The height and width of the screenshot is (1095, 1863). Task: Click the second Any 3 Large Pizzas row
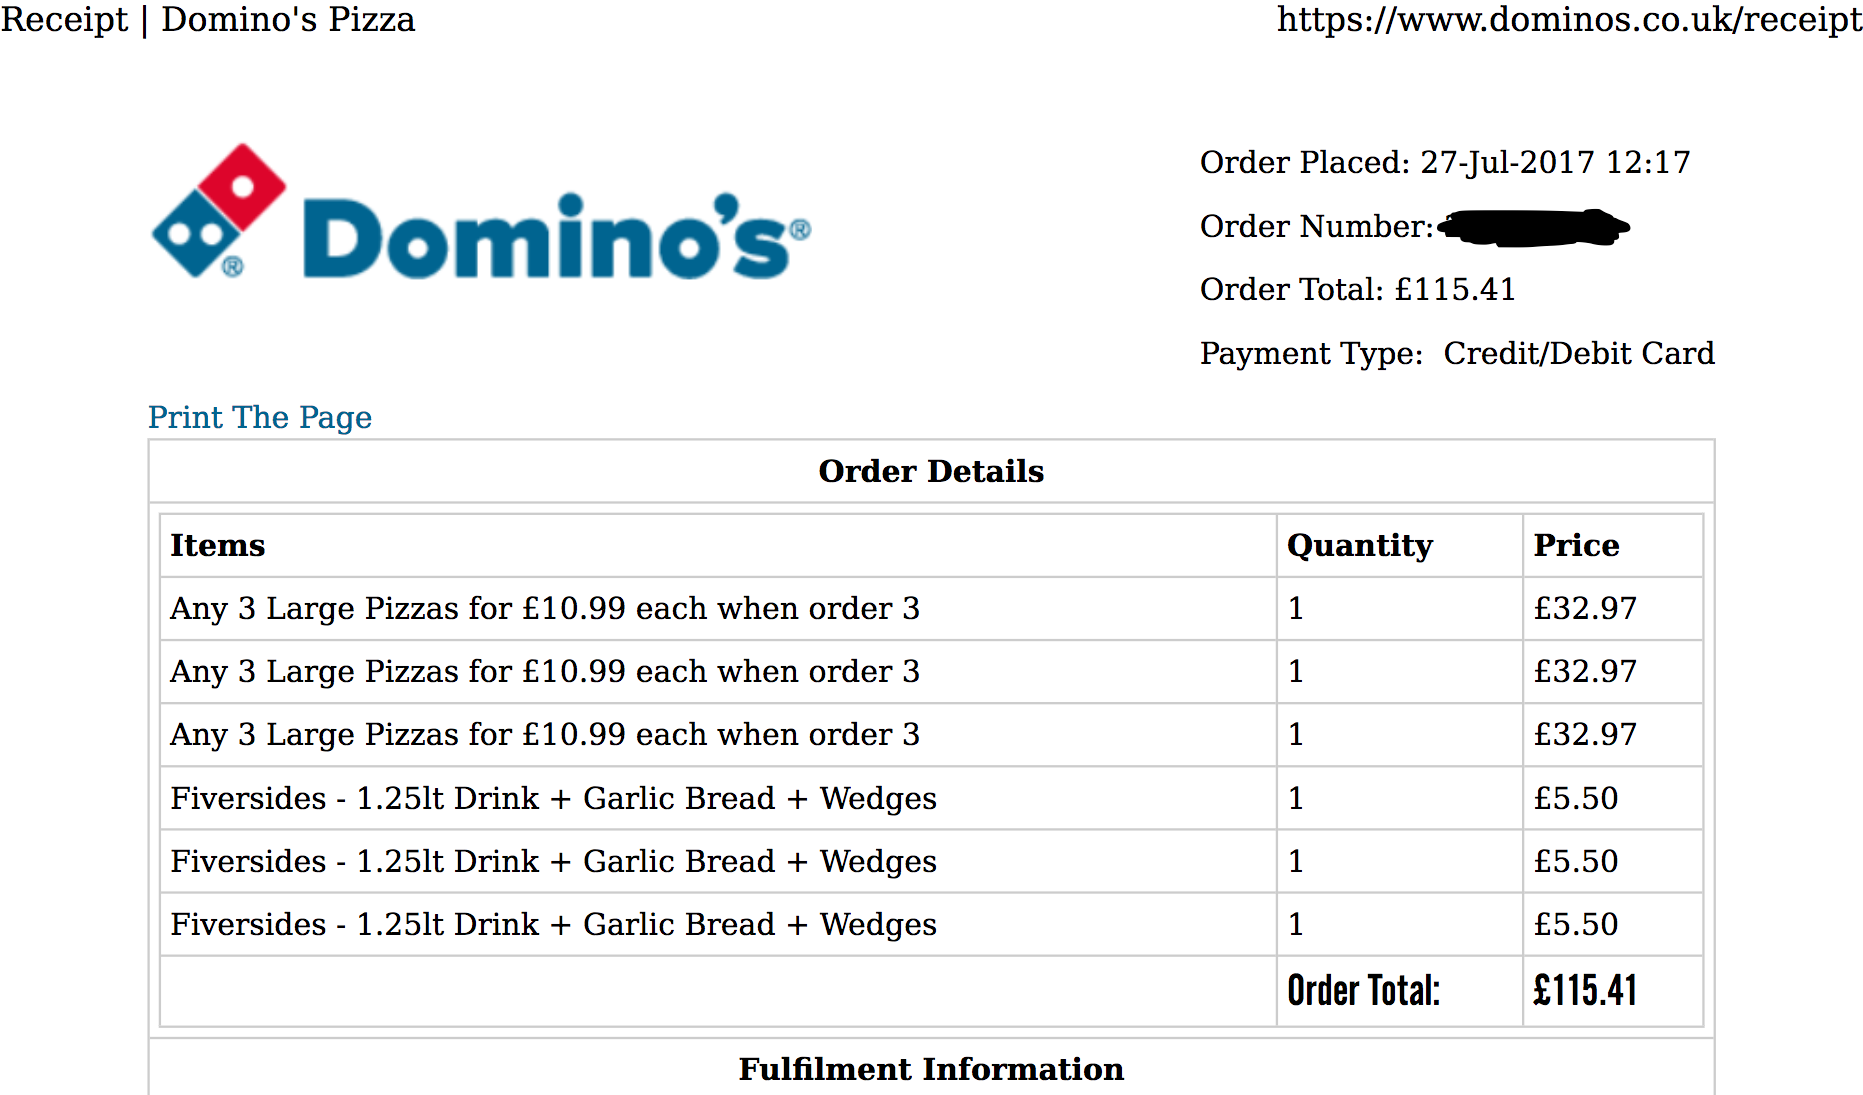coord(931,671)
